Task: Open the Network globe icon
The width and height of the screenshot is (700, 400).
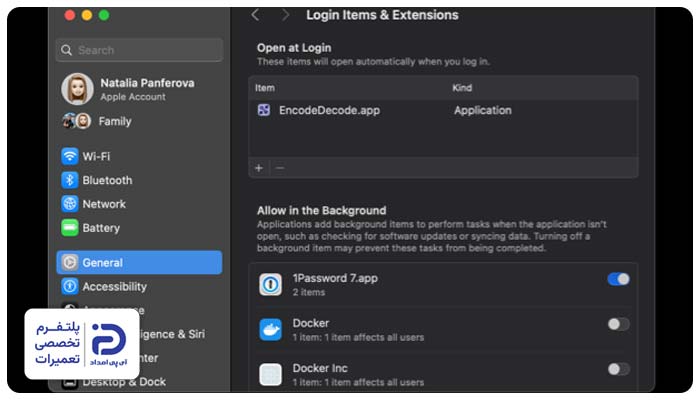Action: tap(70, 204)
